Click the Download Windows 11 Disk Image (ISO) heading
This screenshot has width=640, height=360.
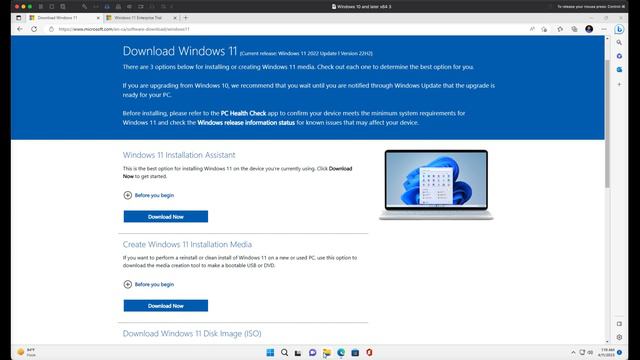(x=192, y=333)
